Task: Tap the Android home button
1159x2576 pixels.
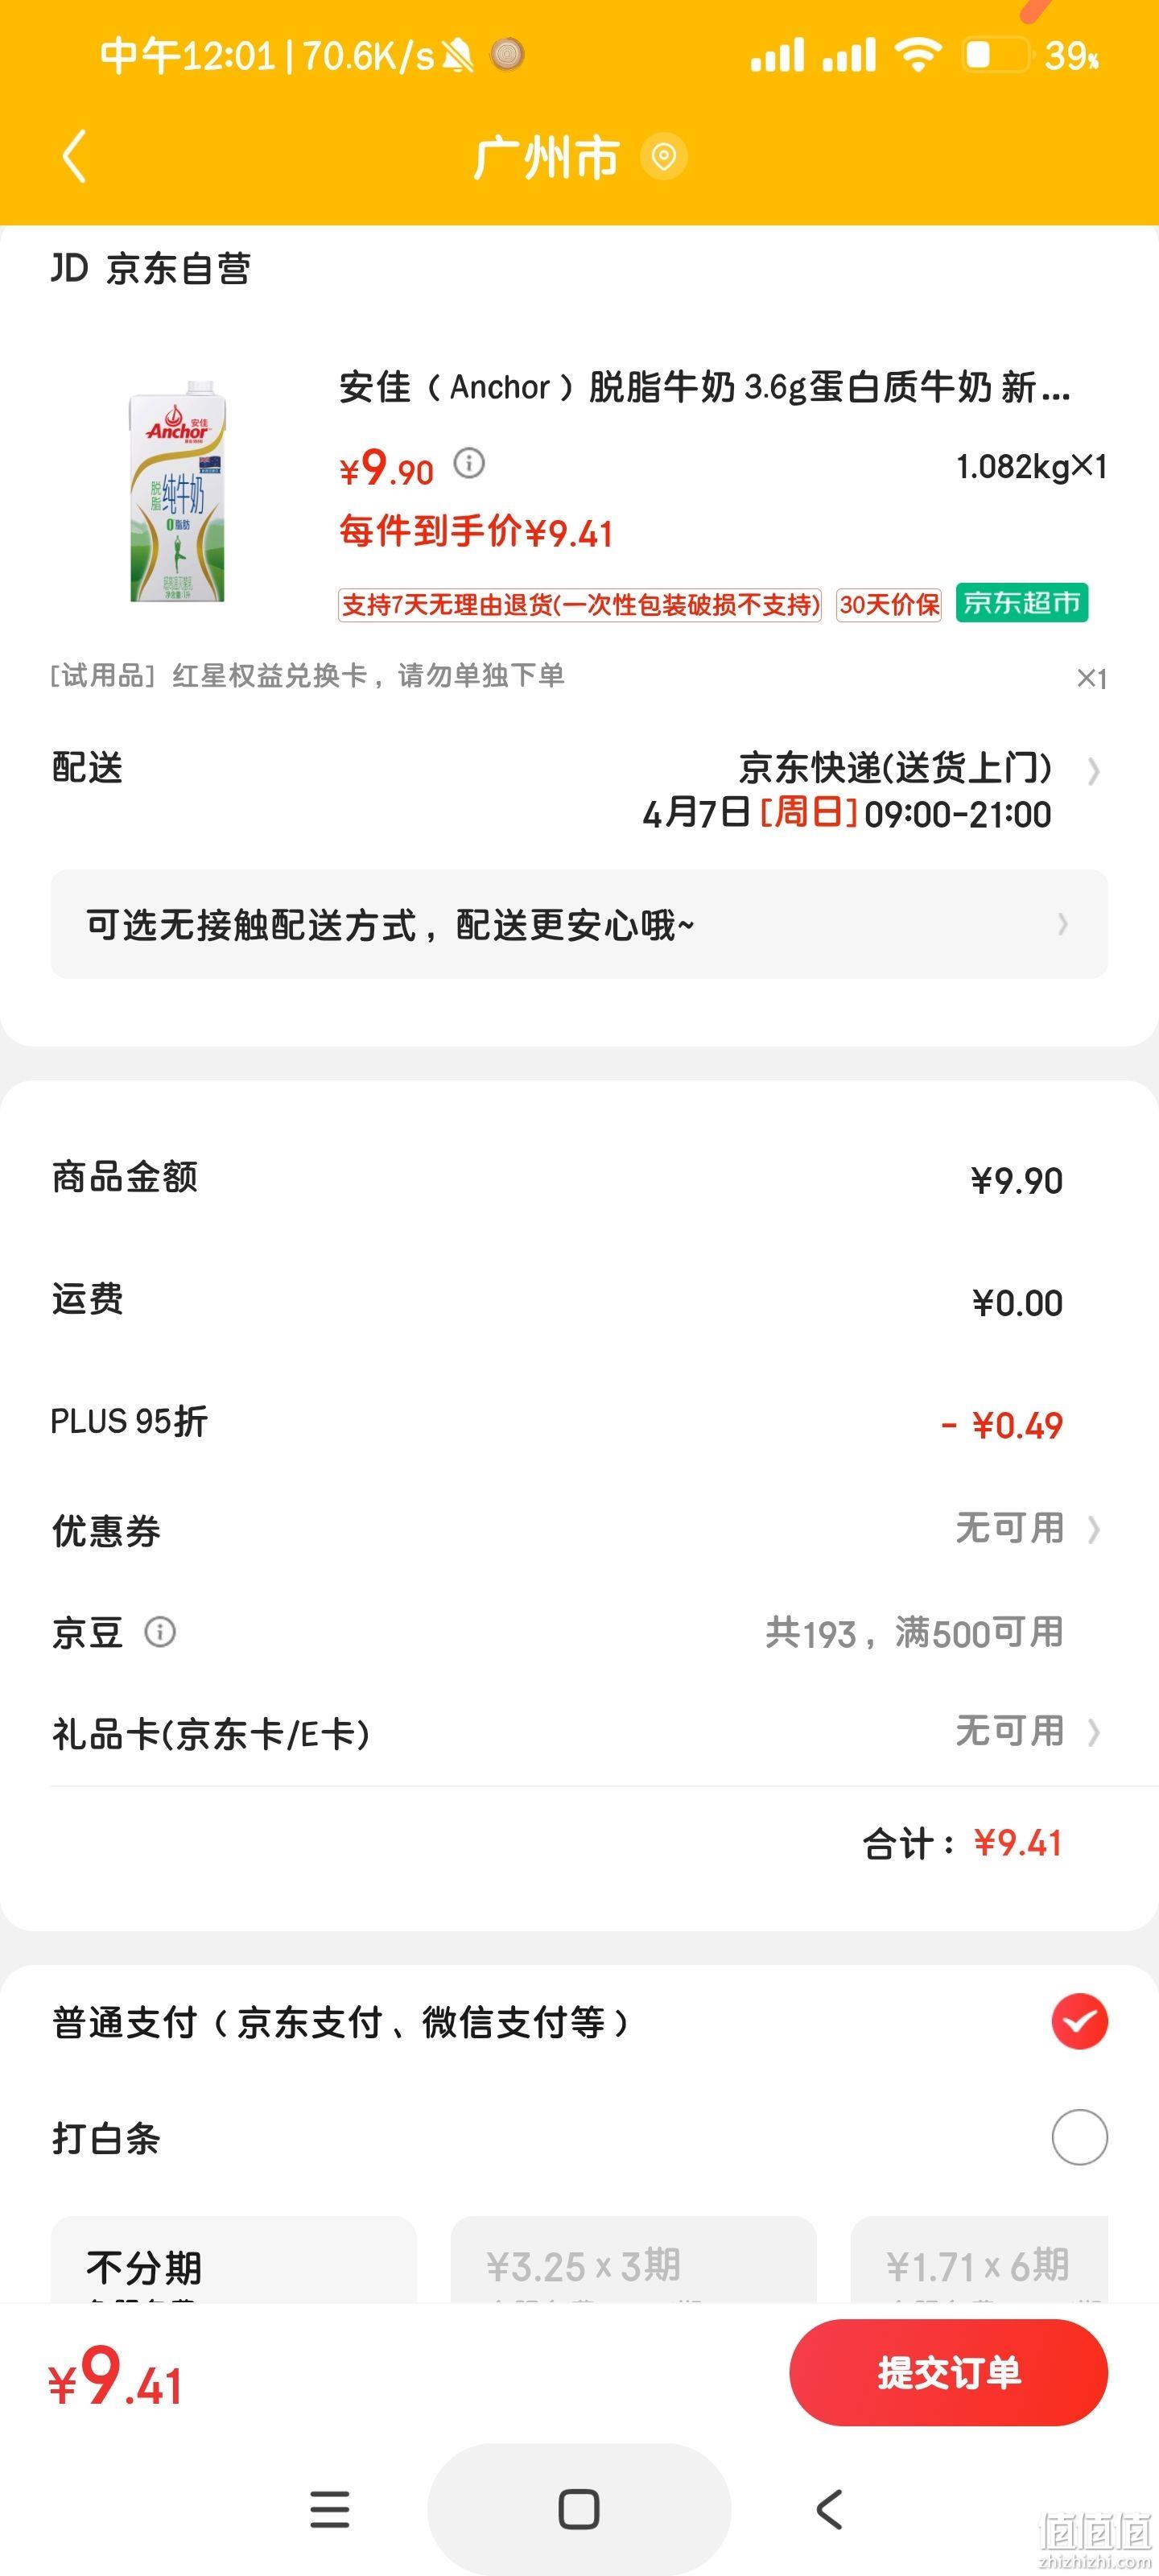Action: click(x=579, y=2509)
